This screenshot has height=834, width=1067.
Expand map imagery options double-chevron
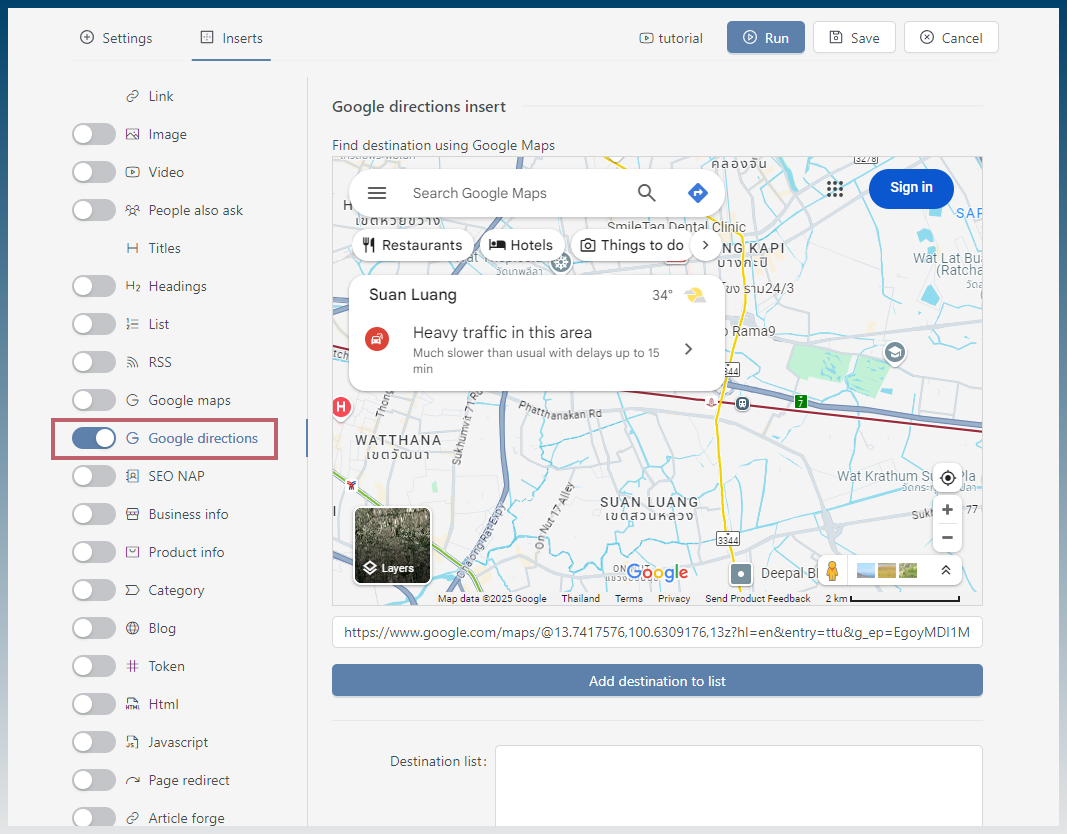tap(945, 571)
